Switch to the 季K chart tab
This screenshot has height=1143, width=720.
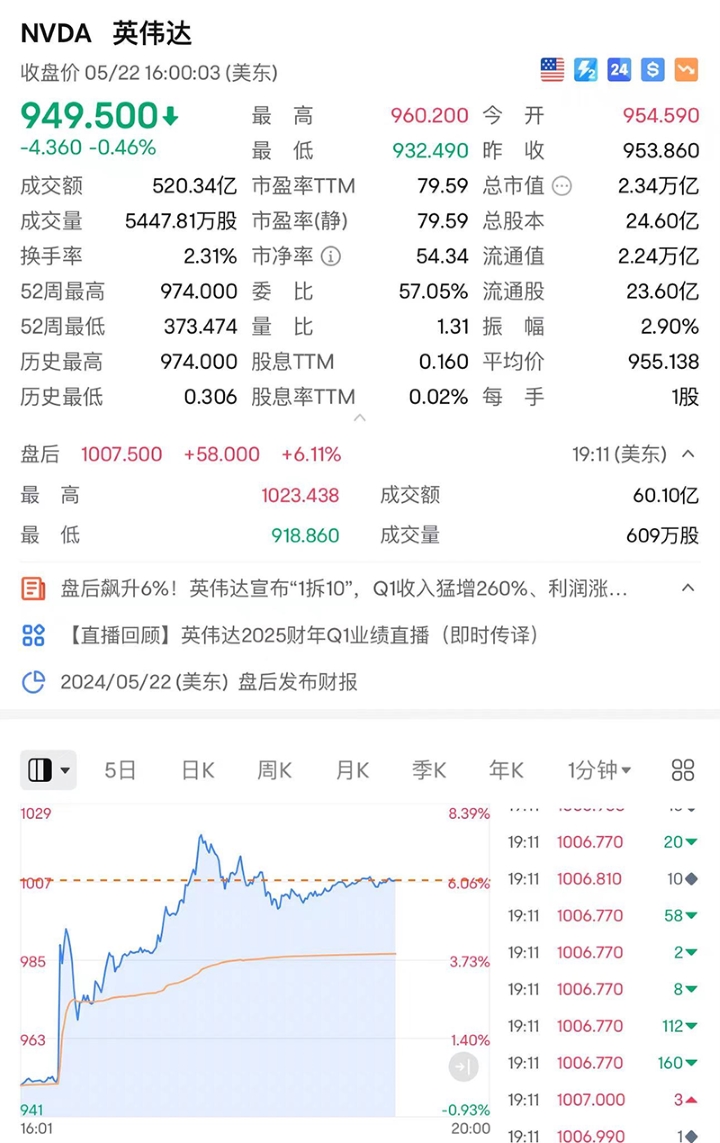coord(429,770)
